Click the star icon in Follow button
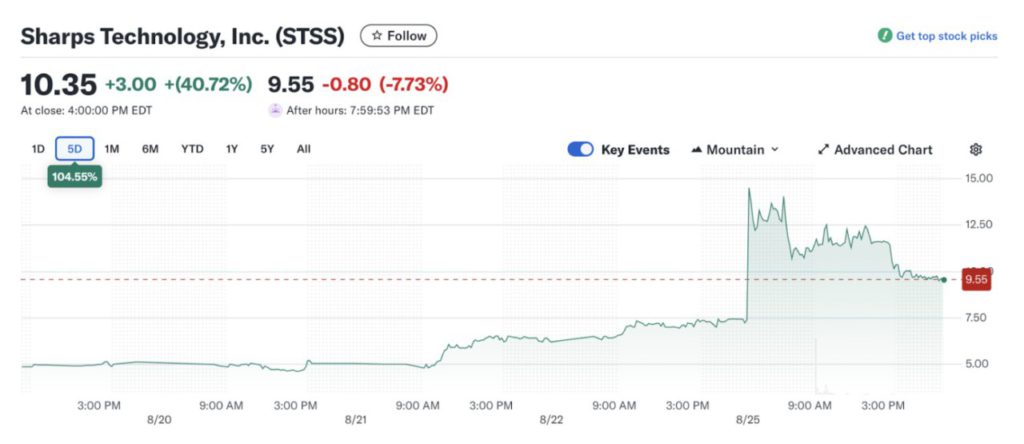Viewport: 1024px width, 444px height. (x=377, y=36)
